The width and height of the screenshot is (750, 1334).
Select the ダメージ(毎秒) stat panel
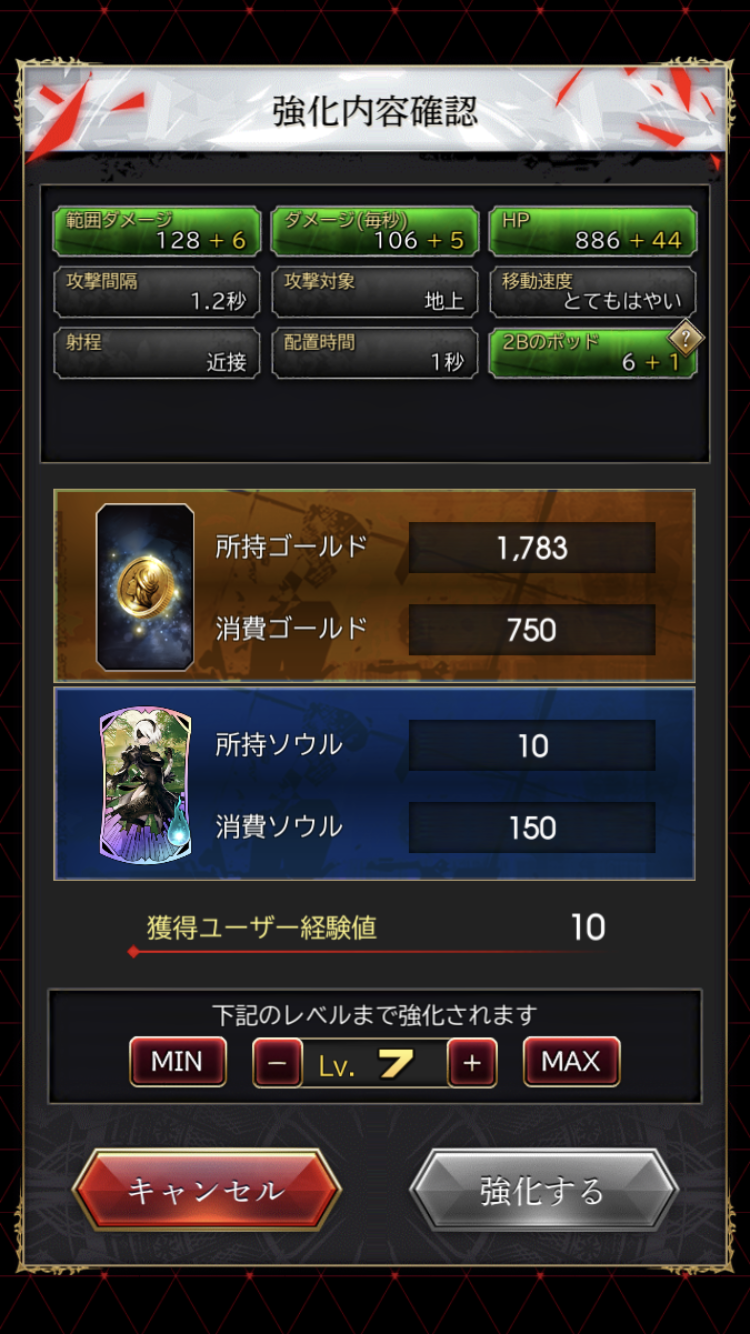[375, 231]
